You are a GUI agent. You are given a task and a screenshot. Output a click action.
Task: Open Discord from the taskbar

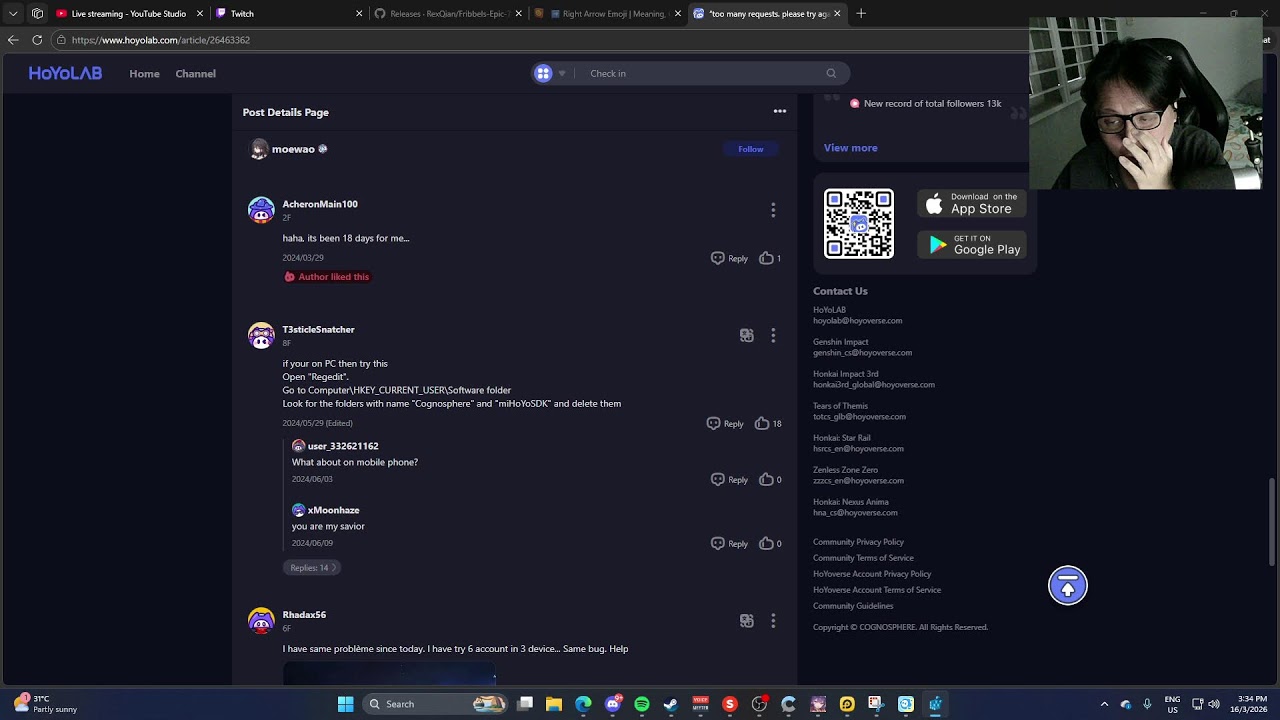pos(613,704)
